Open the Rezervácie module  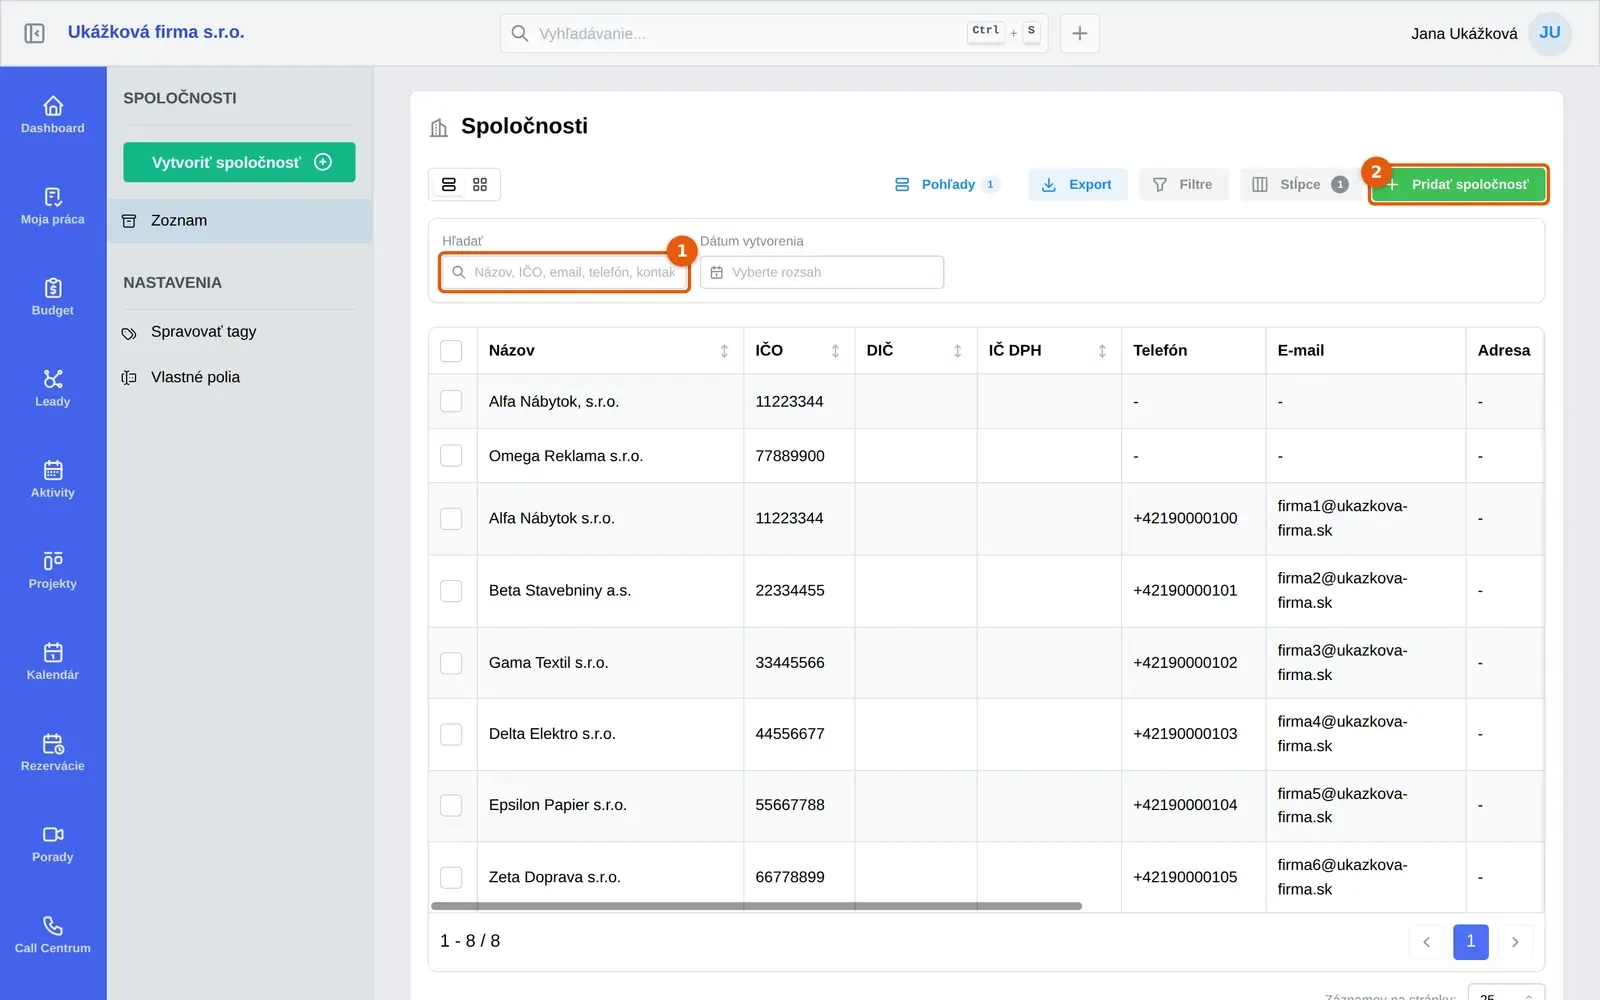tap(53, 751)
